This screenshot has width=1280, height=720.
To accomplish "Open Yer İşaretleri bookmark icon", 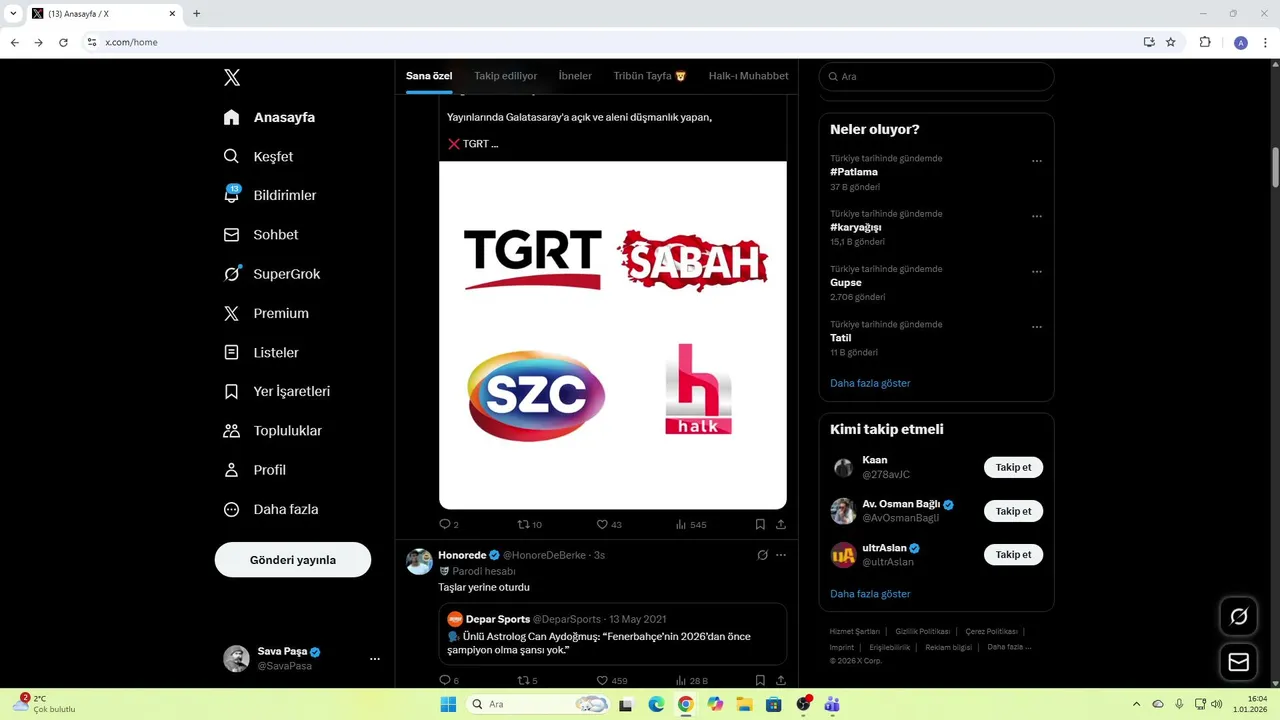I will point(231,391).
